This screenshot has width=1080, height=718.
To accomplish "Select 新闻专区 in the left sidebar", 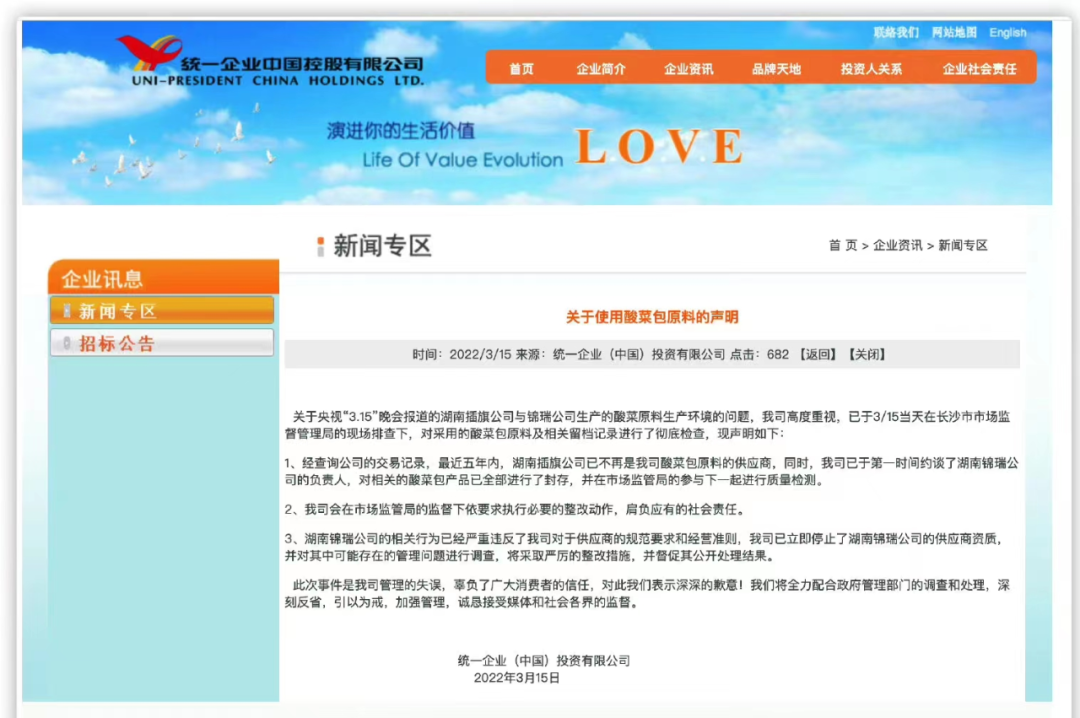I will tap(162, 311).
